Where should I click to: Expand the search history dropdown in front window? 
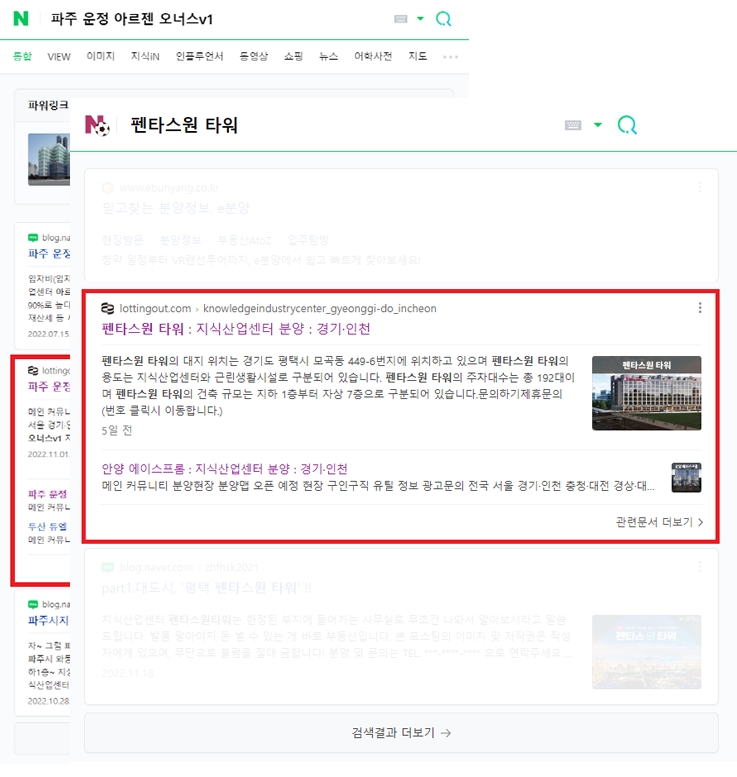pos(598,125)
